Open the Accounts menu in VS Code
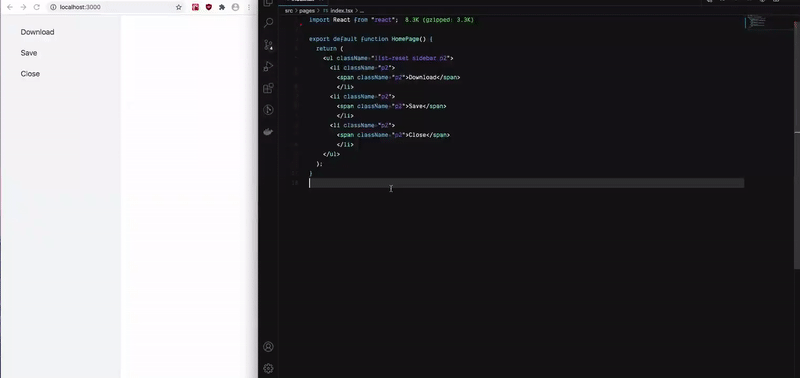The image size is (800, 378). (268, 347)
